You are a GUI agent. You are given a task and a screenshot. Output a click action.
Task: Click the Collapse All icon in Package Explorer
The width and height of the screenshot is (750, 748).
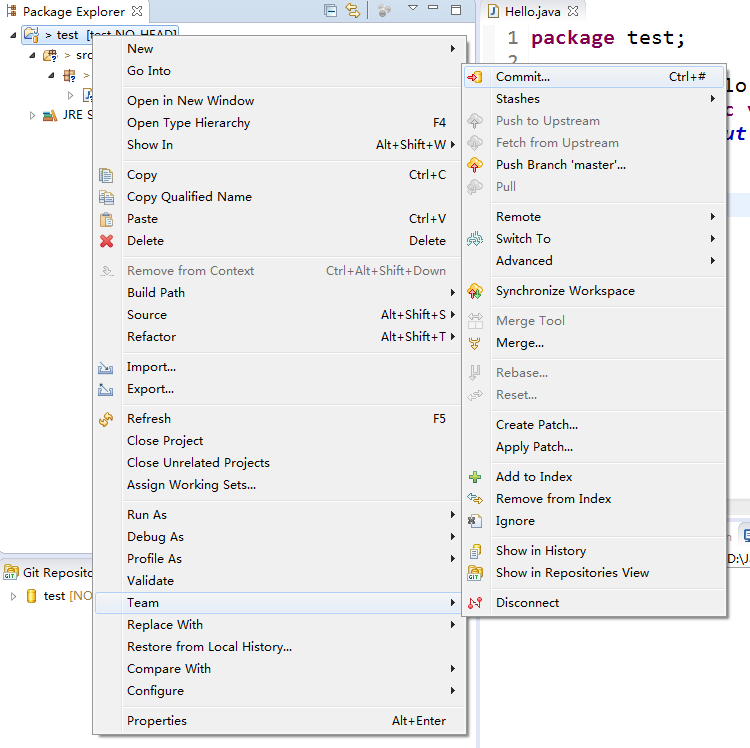331,11
